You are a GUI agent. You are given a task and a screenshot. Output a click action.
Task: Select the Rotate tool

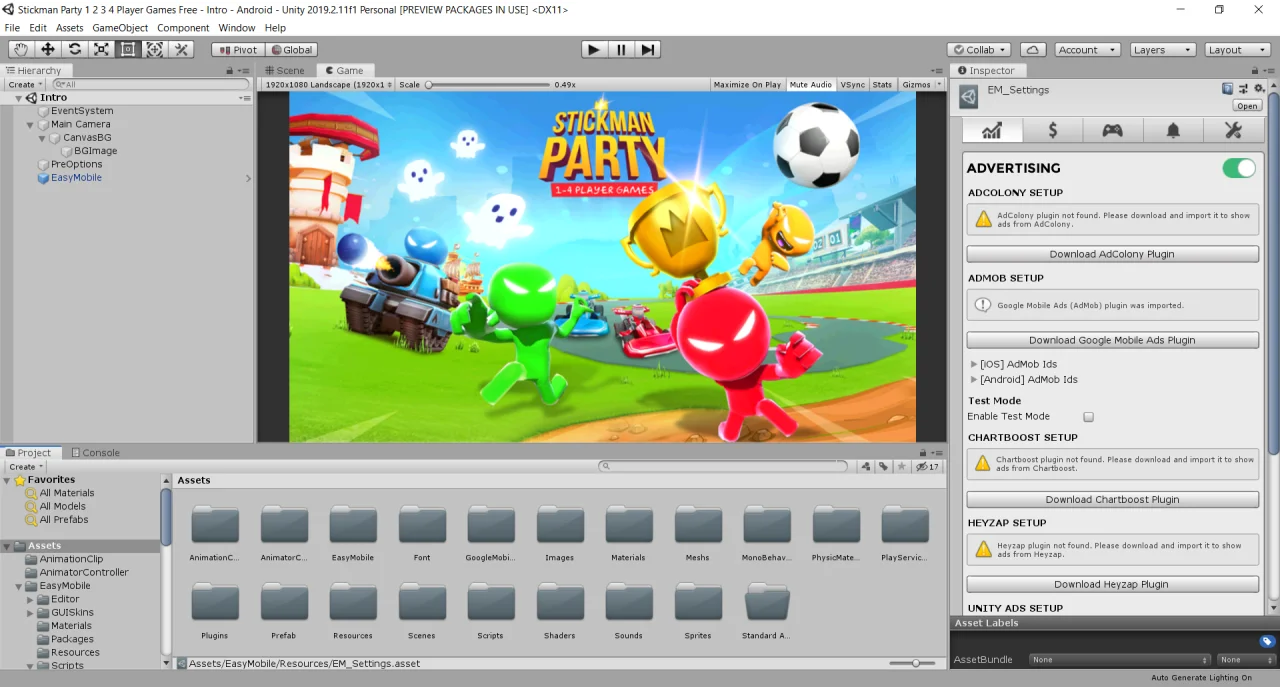pos(75,50)
